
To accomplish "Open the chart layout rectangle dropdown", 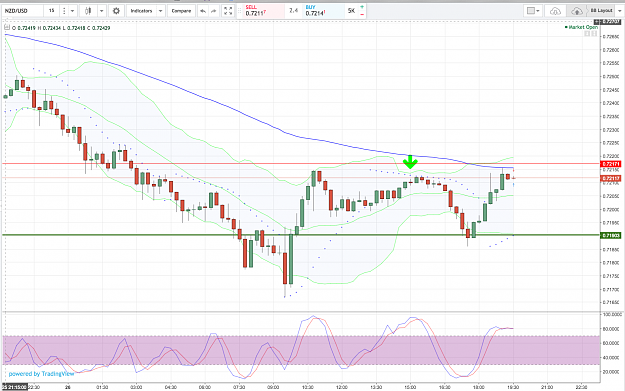I will (533, 11).
